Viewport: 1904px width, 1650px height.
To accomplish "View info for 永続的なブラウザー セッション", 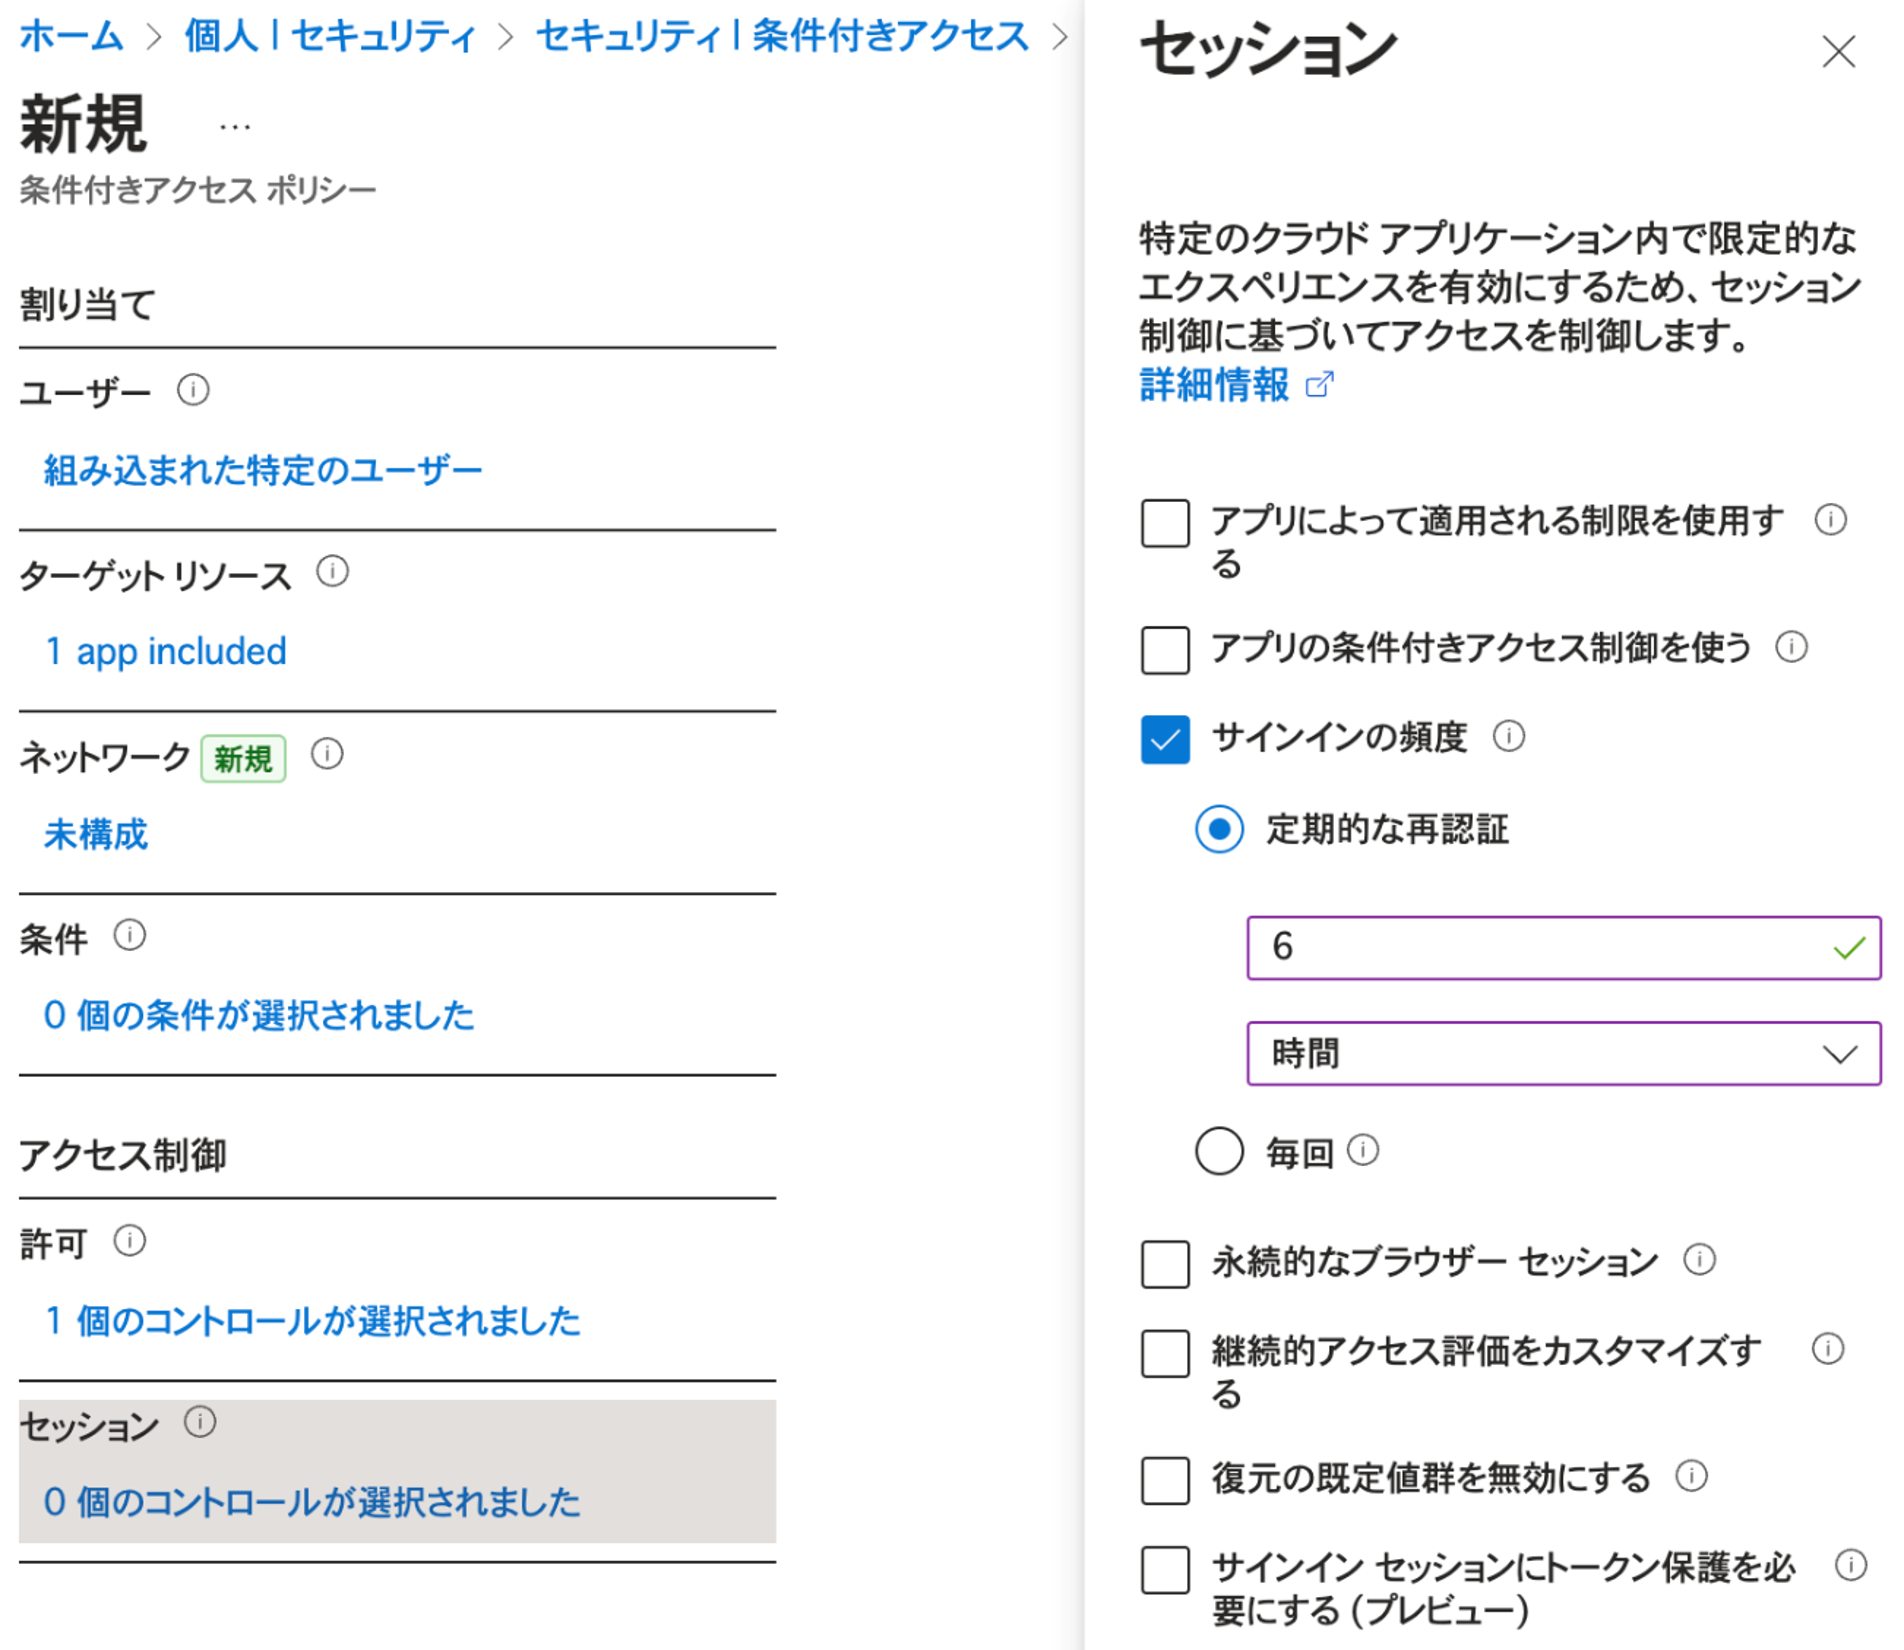I will click(1699, 1262).
